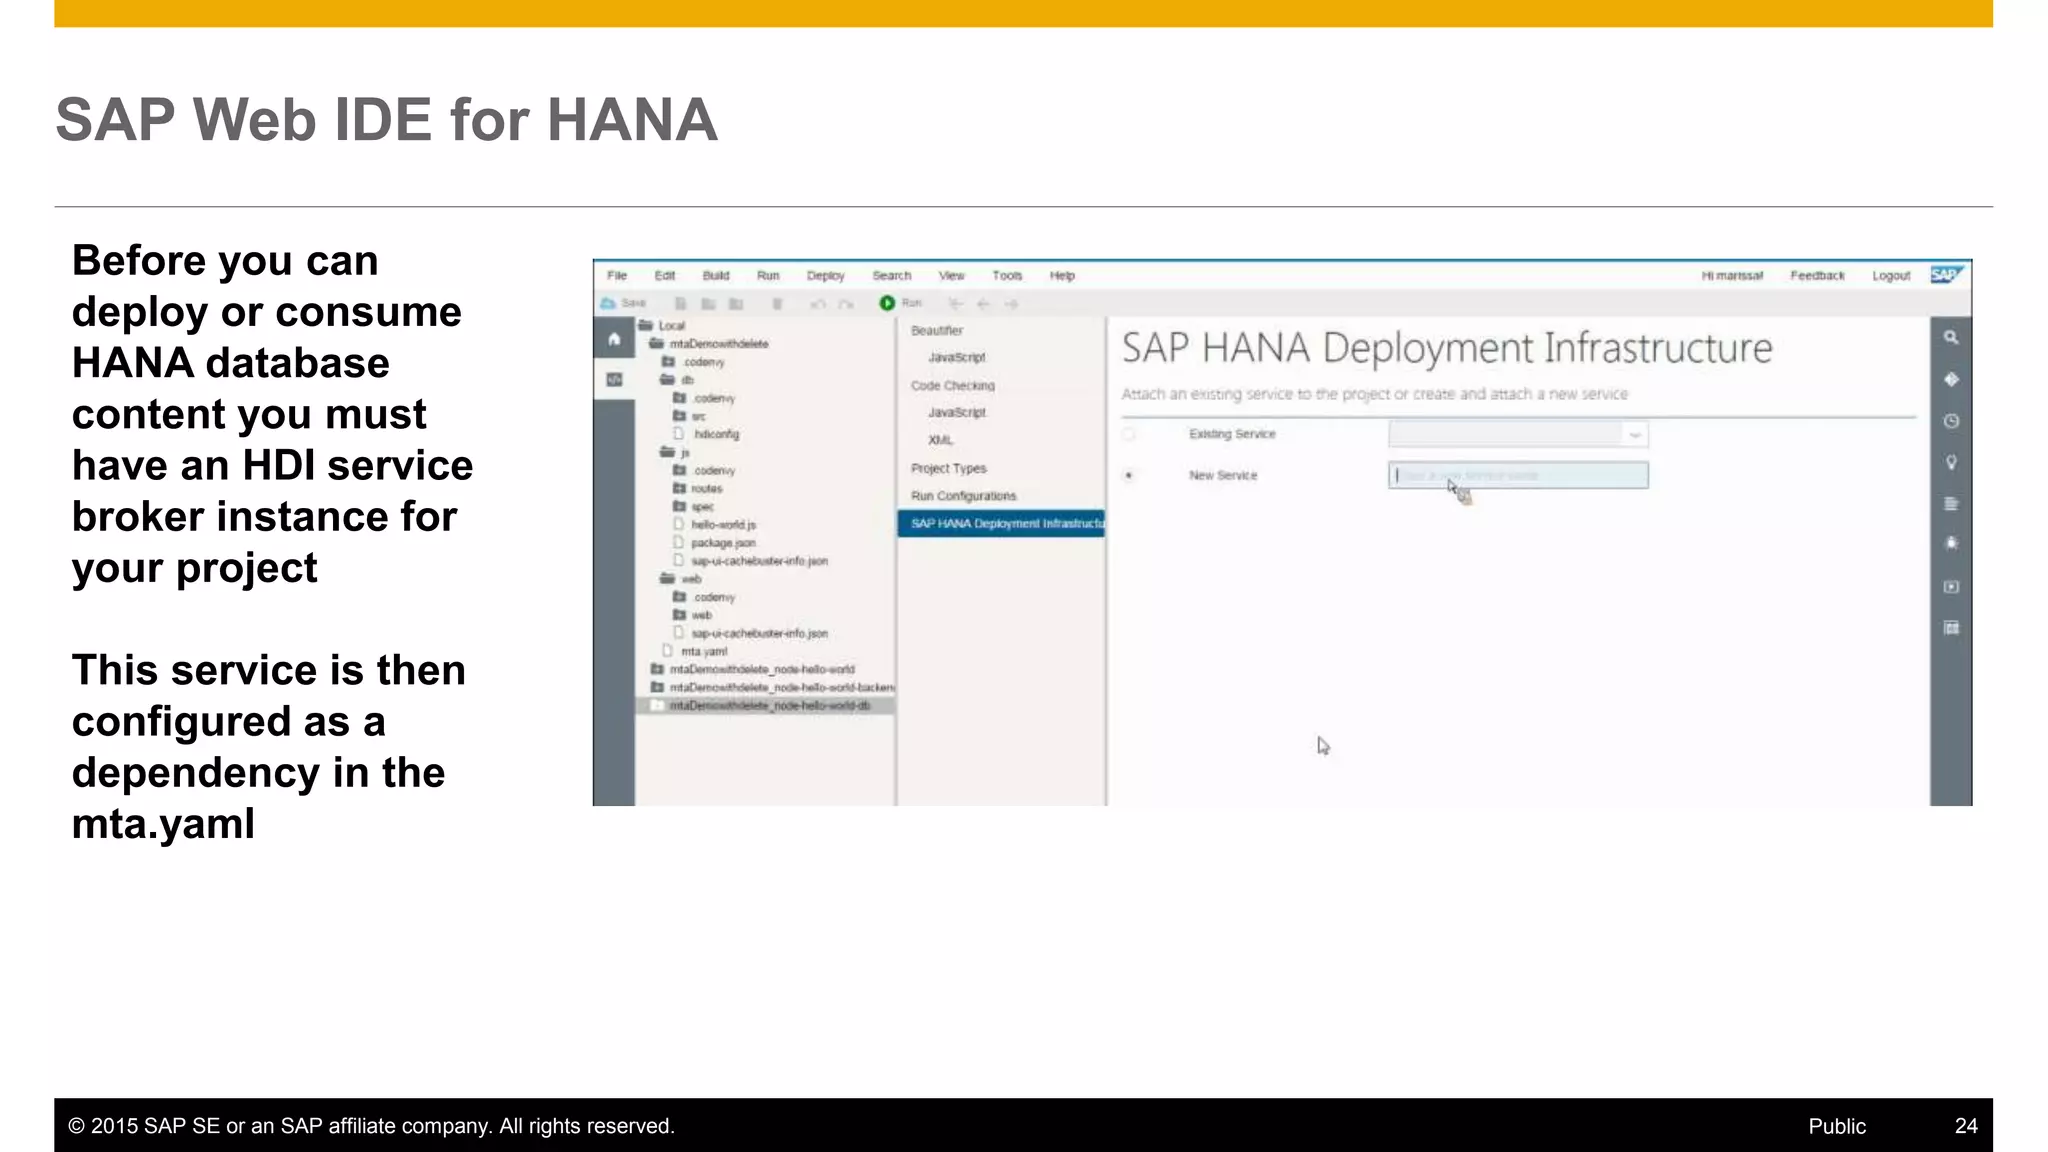Click the 'Hi marissa!' user greeting
This screenshot has width=2048, height=1152.
point(1732,275)
